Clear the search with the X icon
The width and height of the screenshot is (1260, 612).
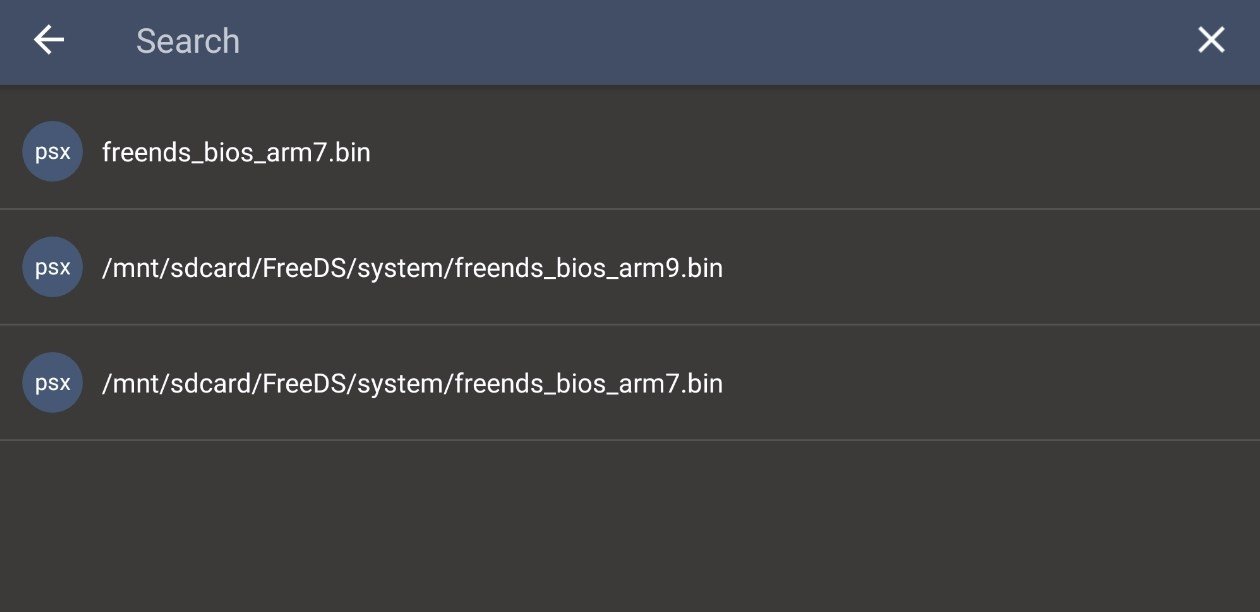pyautogui.click(x=1211, y=40)
